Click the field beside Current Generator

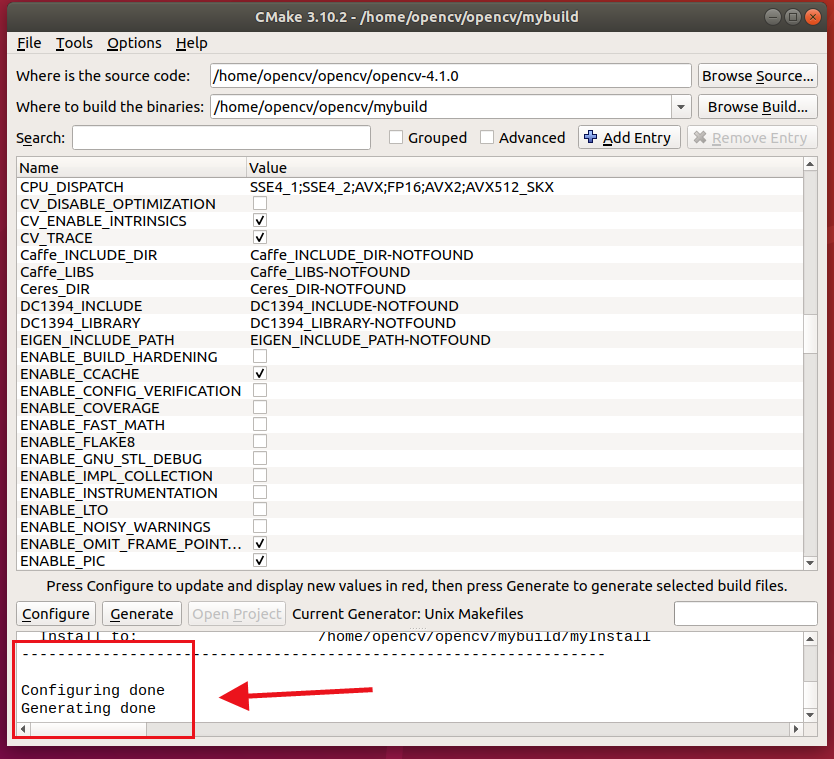tap(745, 614)
